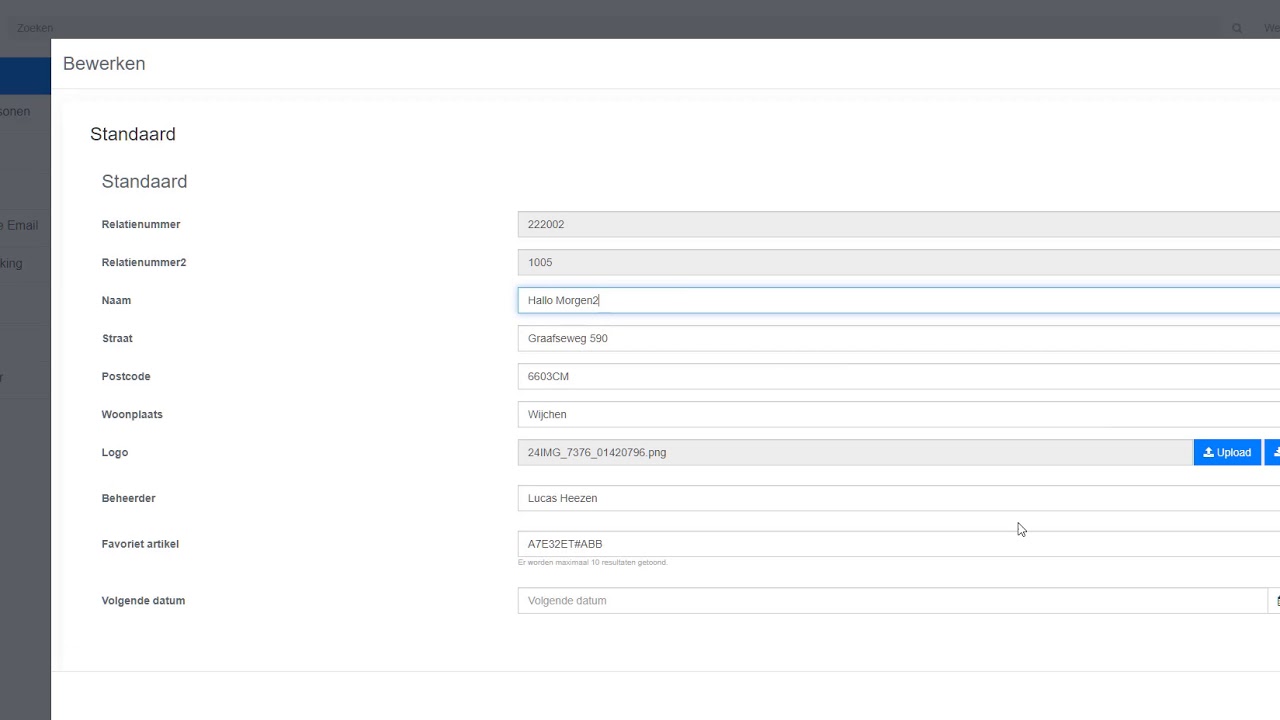Click the Volgende datum input field

(x=892, y=601)
